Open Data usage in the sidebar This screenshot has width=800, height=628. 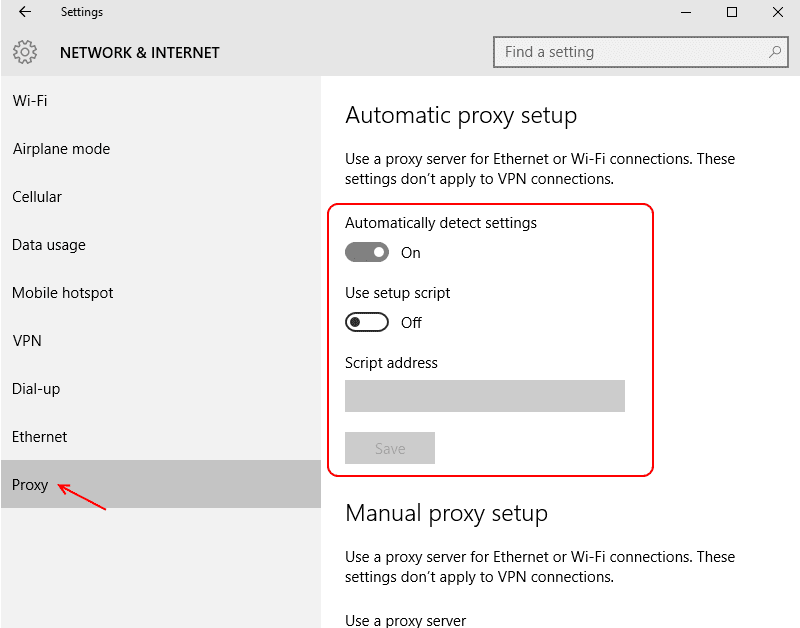pyautogui.click(x=49, y=245)
